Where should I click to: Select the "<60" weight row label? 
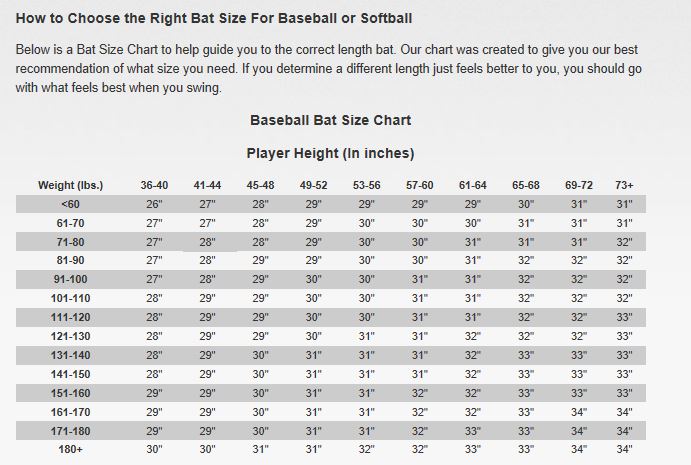click(71, 204)
